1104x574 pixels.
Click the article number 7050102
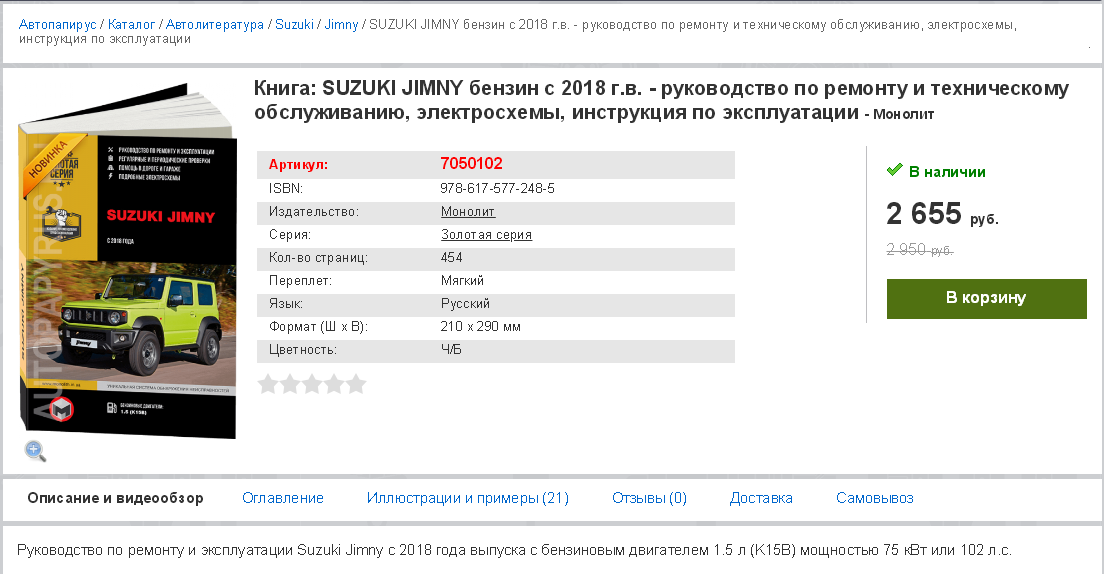[472, 163]
